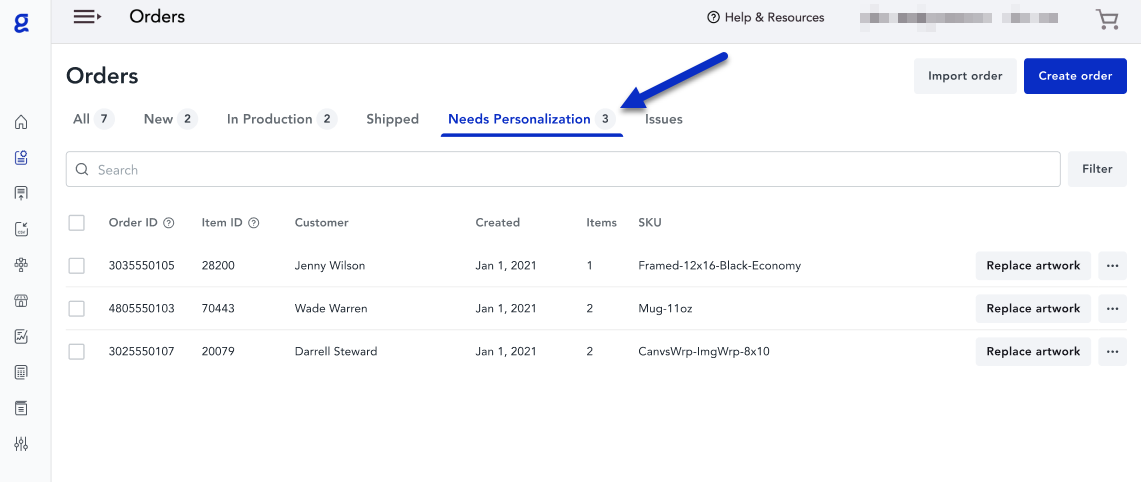
Task: Expand the hamburger navigation menu
Action: point(88,17)
